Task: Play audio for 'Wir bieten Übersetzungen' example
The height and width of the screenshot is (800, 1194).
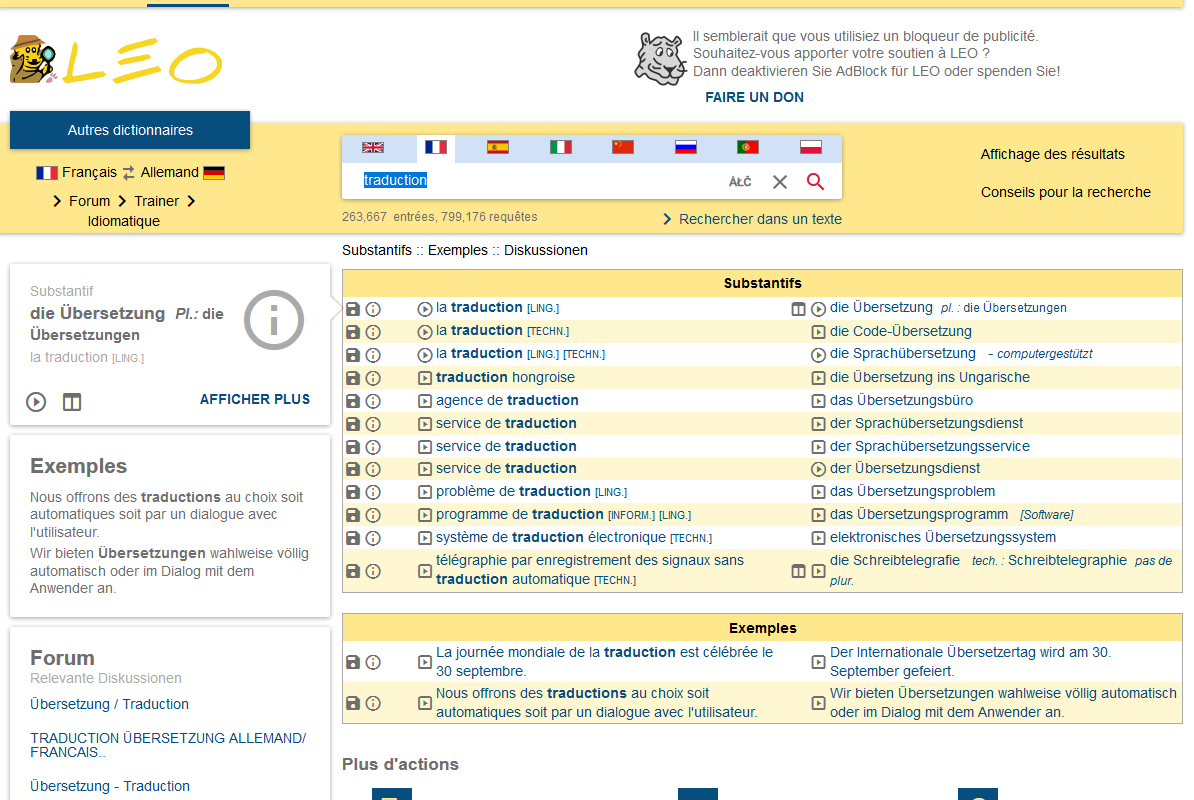Action: point(819,703)
